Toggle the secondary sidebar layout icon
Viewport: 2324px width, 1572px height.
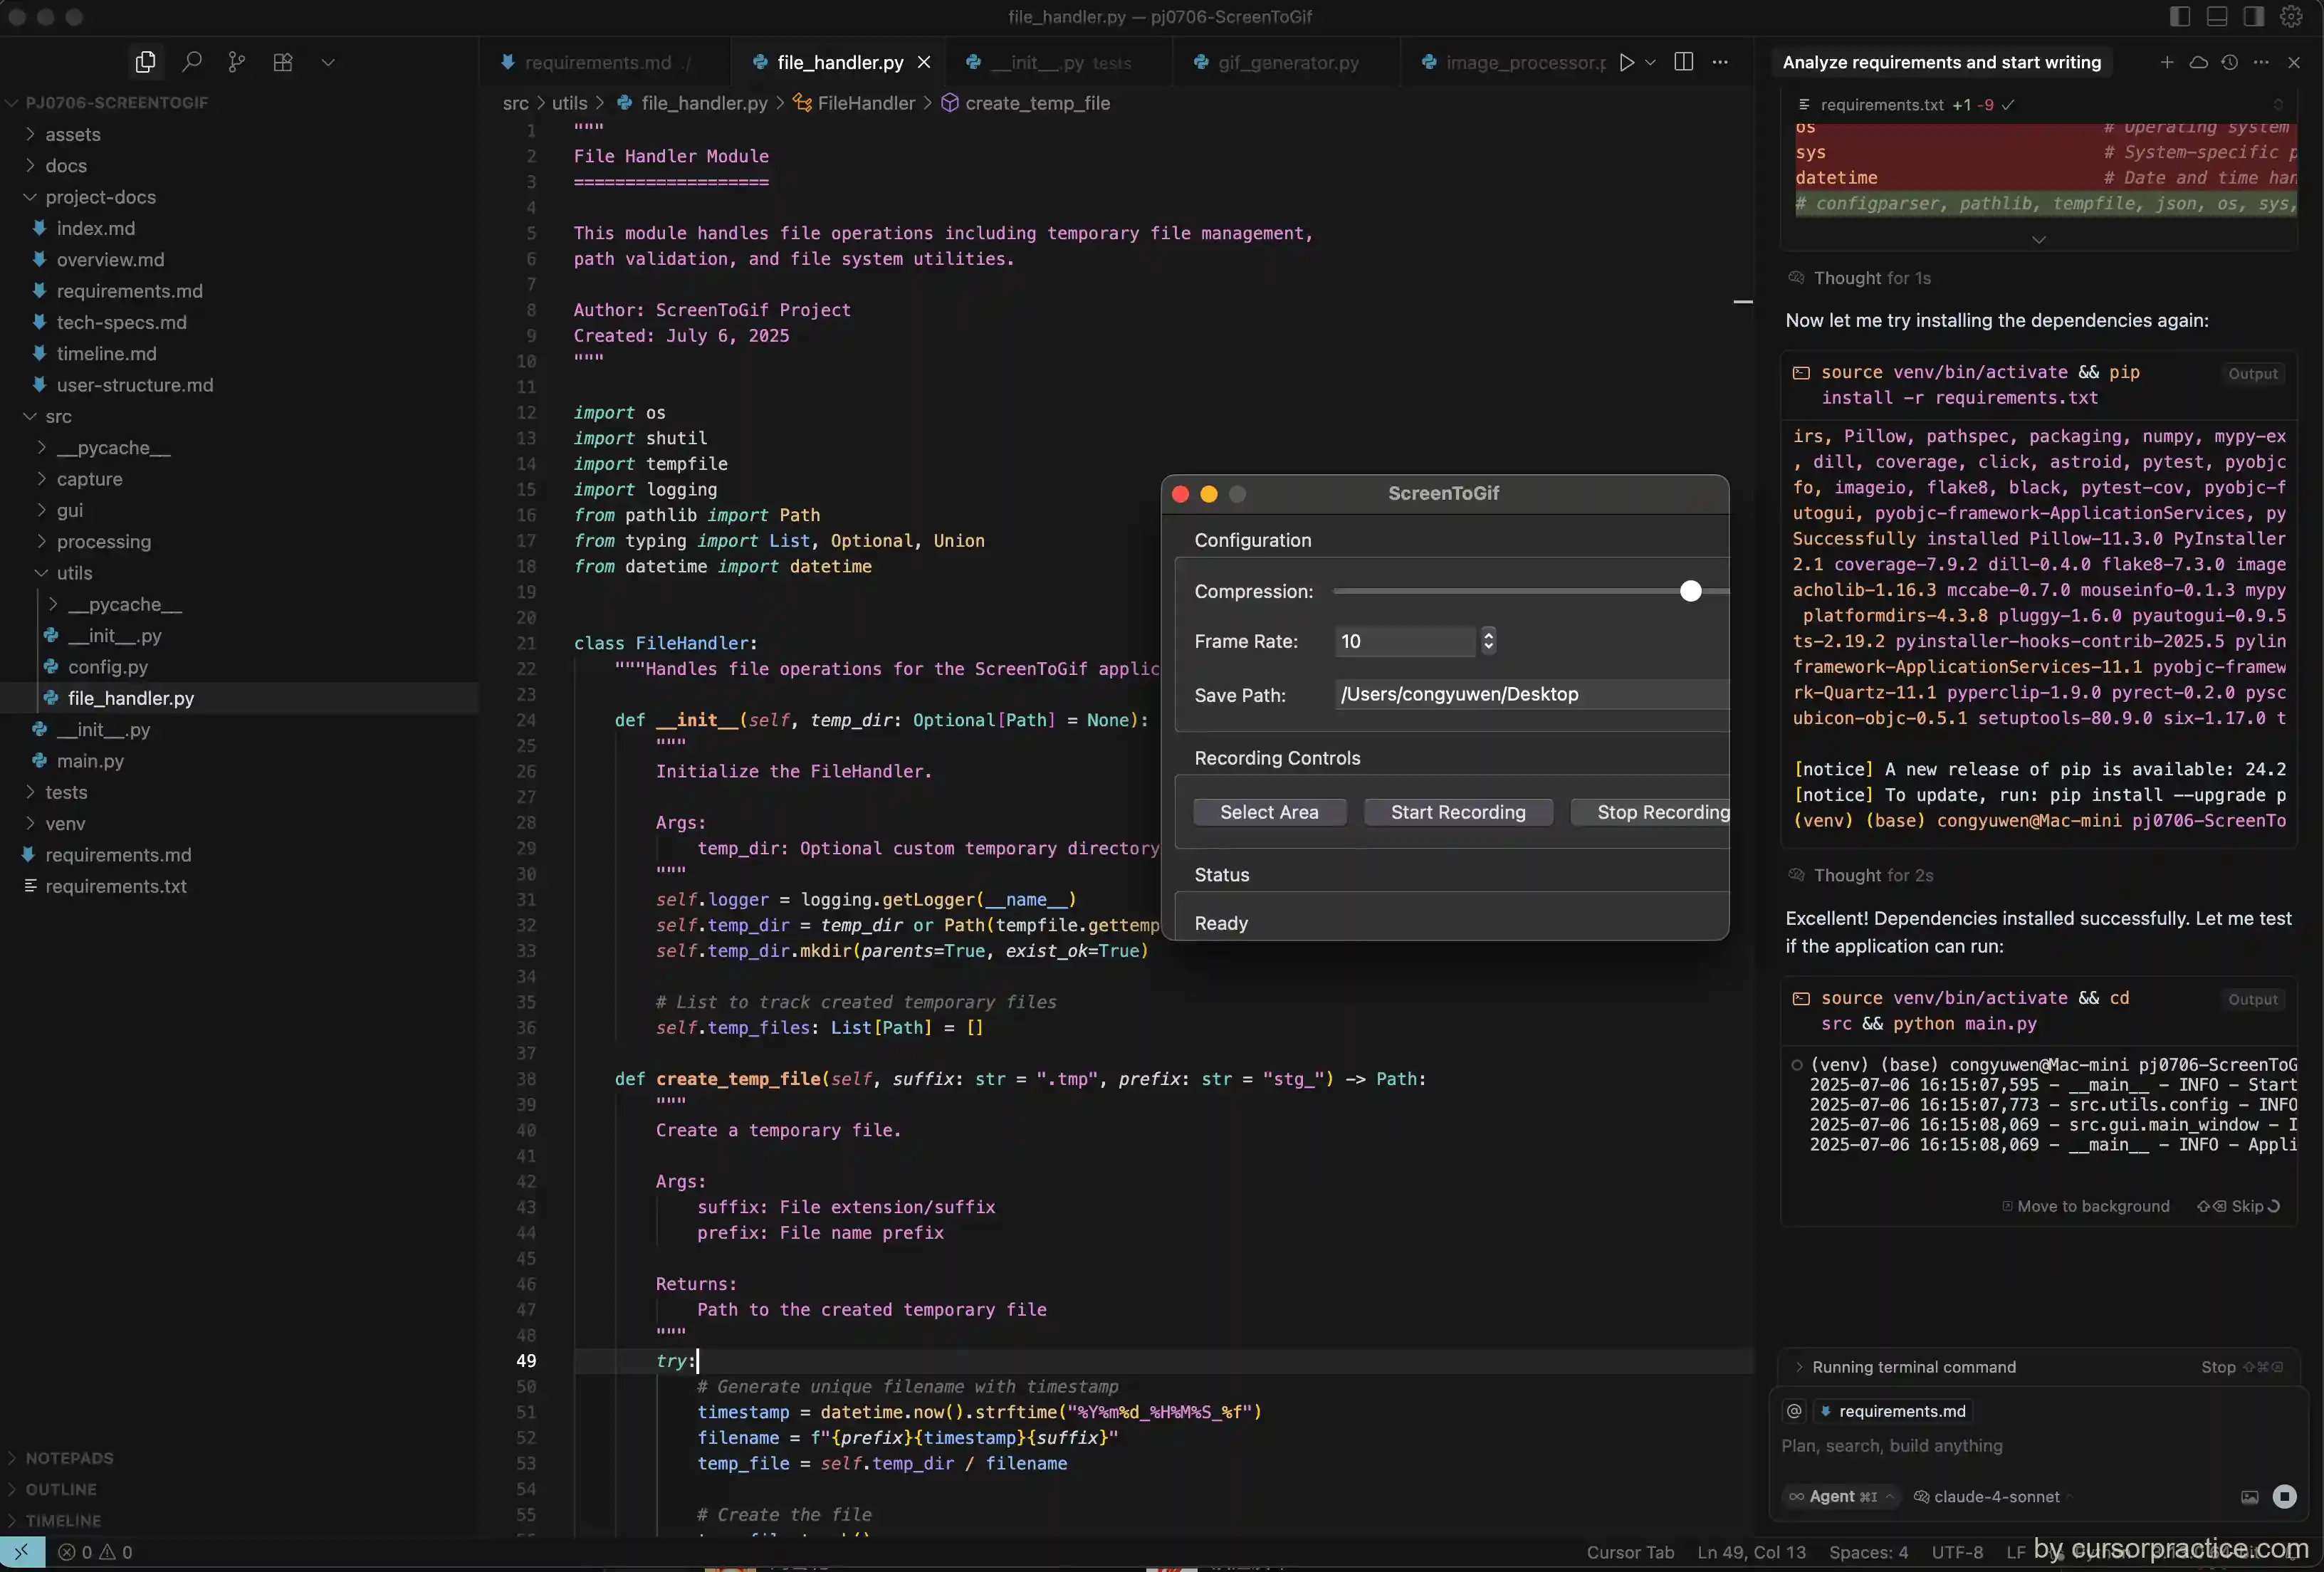(2254, 17)
